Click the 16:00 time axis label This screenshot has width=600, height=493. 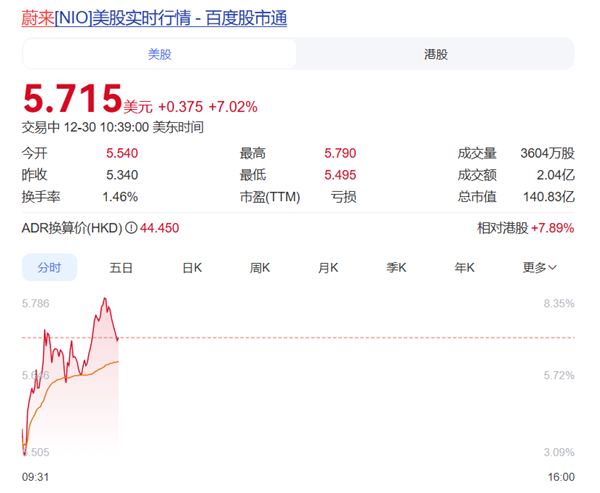tap(561, 477)
